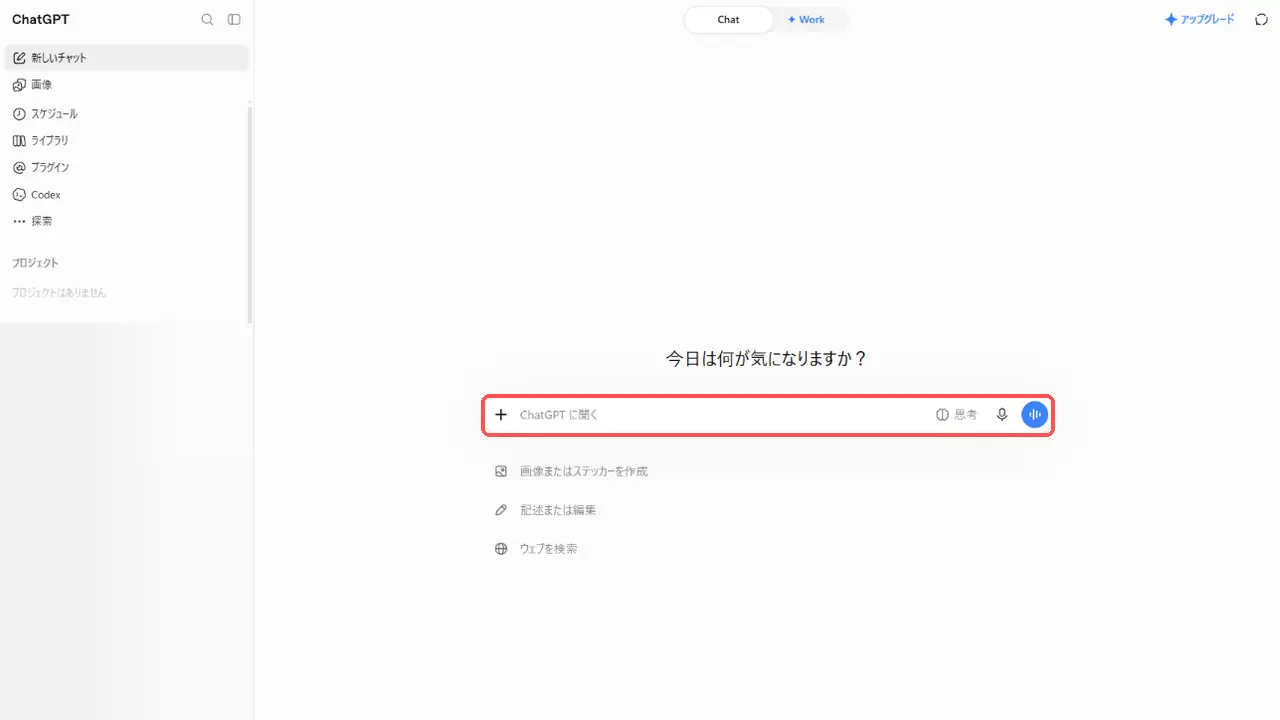Open the 画像 section in sidebar

coord(126,85)
